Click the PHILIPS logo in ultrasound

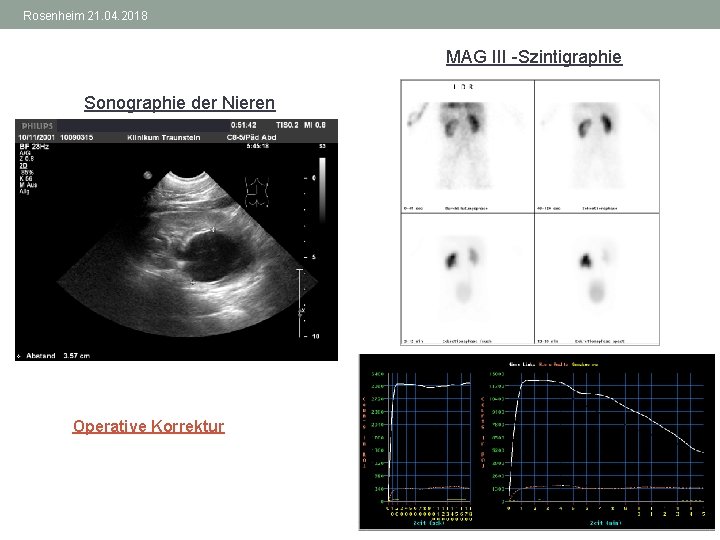click(x=37, y=126)
